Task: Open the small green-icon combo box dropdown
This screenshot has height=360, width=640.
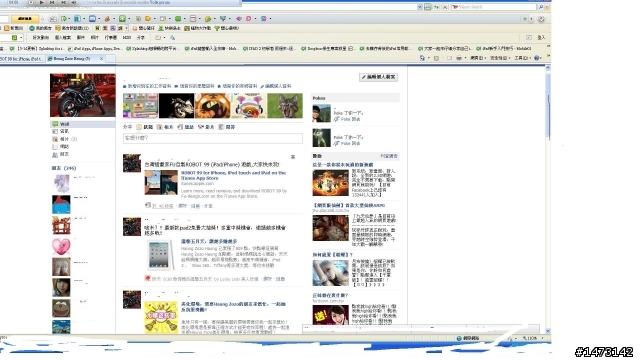Action: [x=21, y=38]
